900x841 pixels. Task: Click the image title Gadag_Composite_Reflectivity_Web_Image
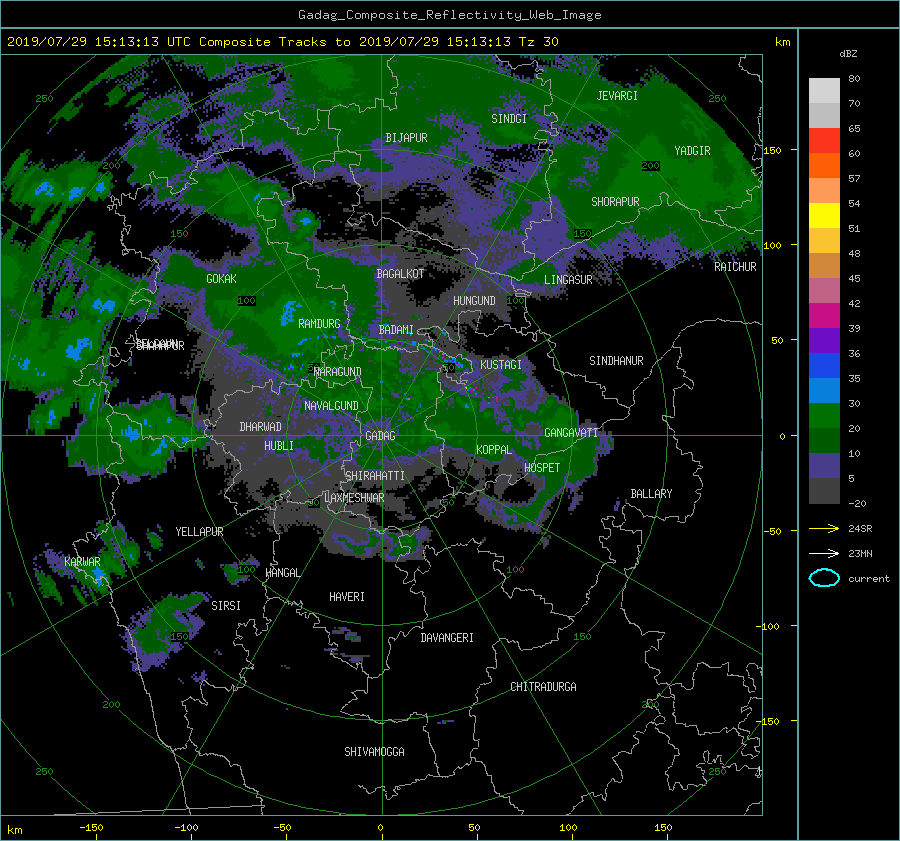coord(449,15)
